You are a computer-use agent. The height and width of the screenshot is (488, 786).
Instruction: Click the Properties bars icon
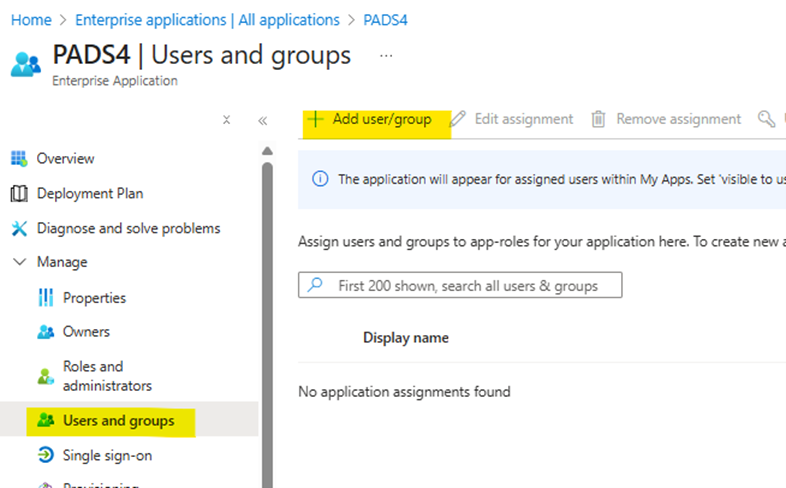tap(46, 298)
